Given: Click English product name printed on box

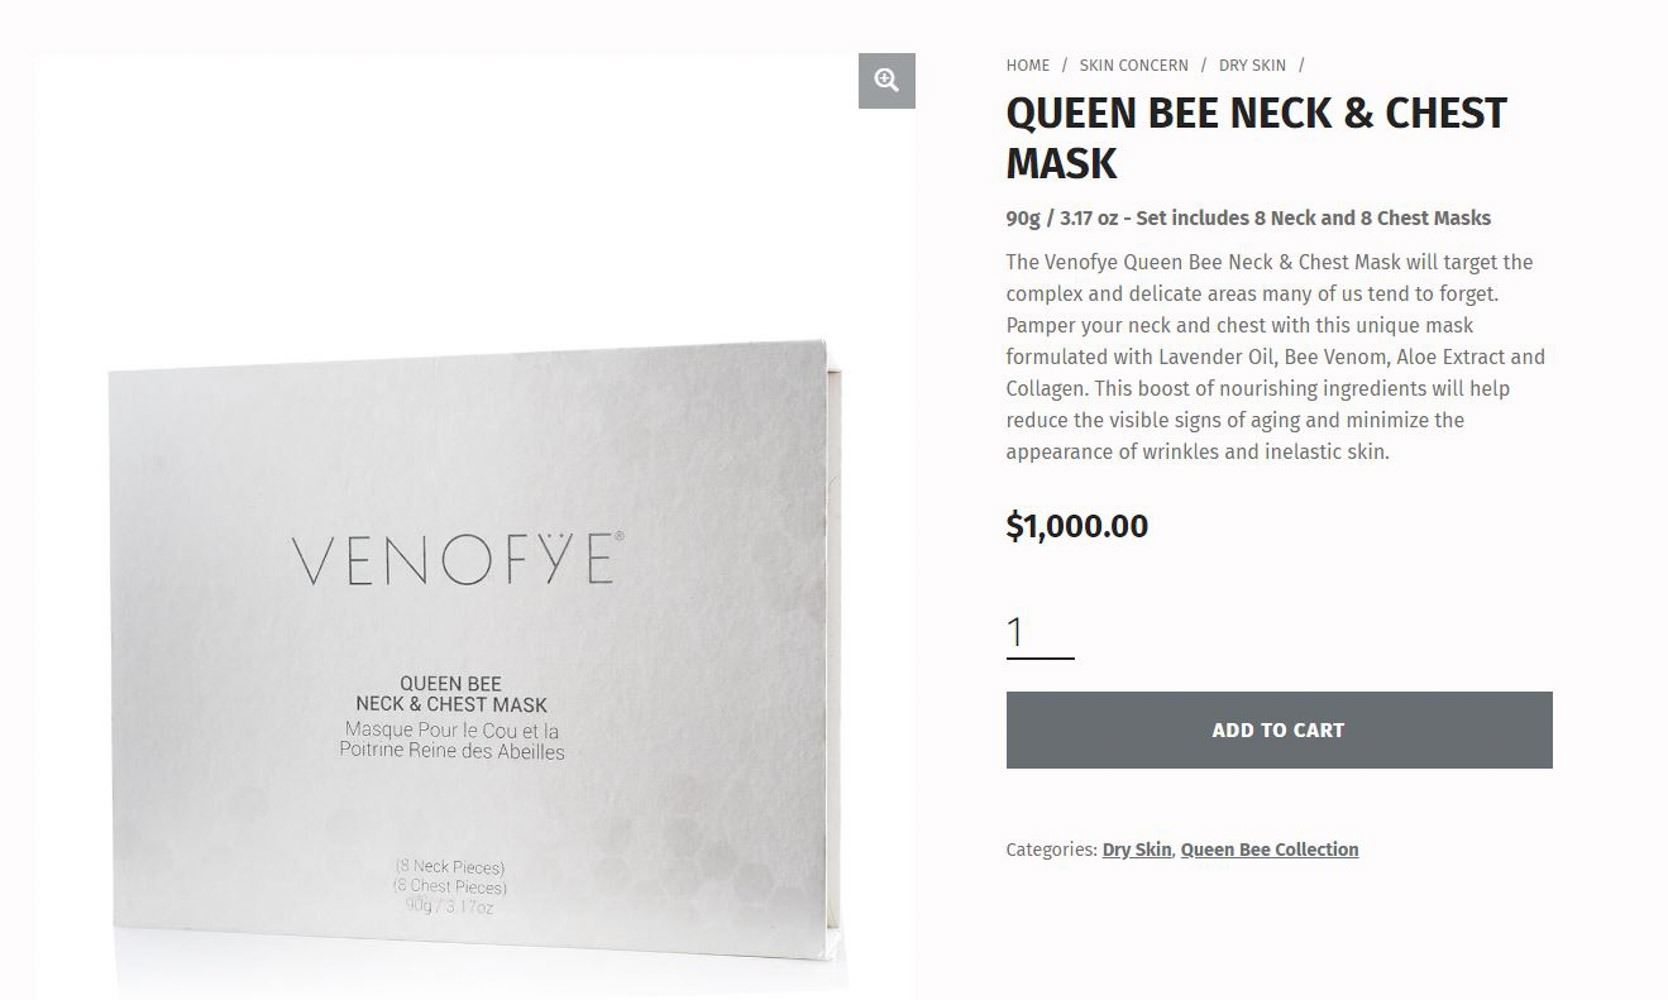Looking at the screenshot, I should pos(451,694).
